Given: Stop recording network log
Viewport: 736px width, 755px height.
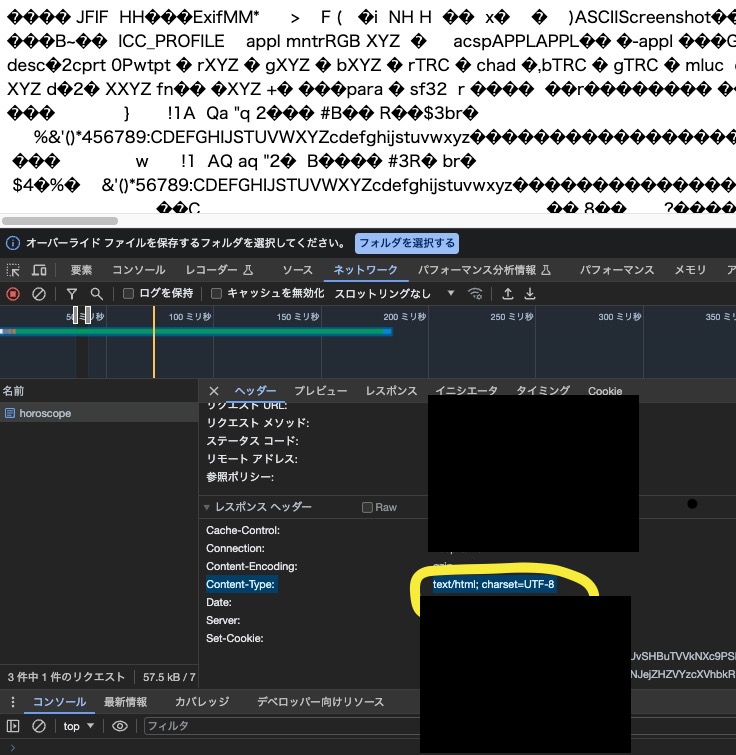Looking at the screenshot, I should [13, 294].
